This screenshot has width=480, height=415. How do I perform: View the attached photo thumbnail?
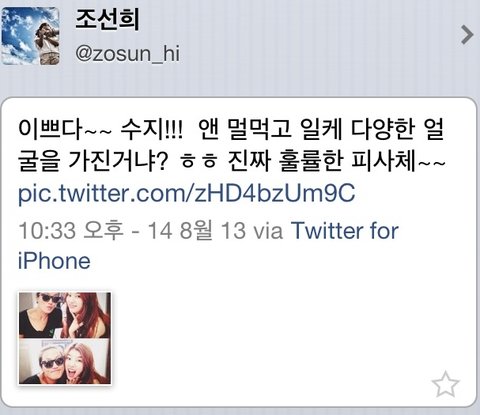[x=65, y=338]
